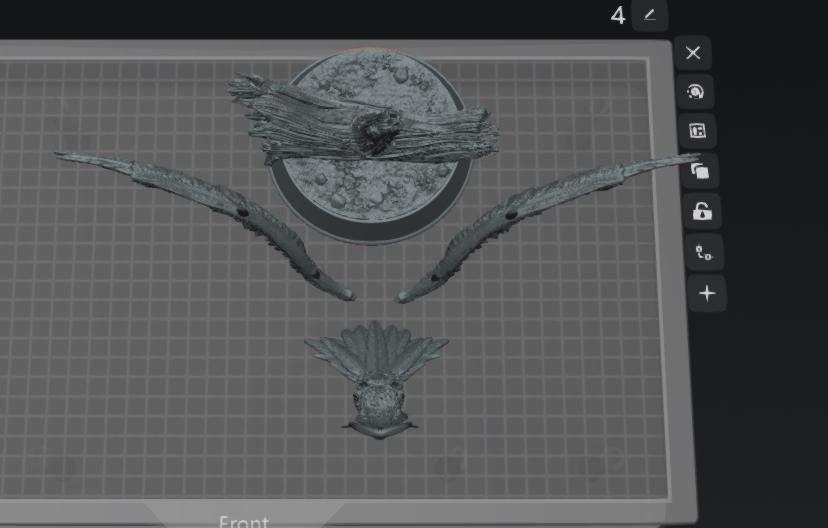Open the plate settings icon
Image resolution: width=828 pixels, height=528 pixels.
point(704,252)
